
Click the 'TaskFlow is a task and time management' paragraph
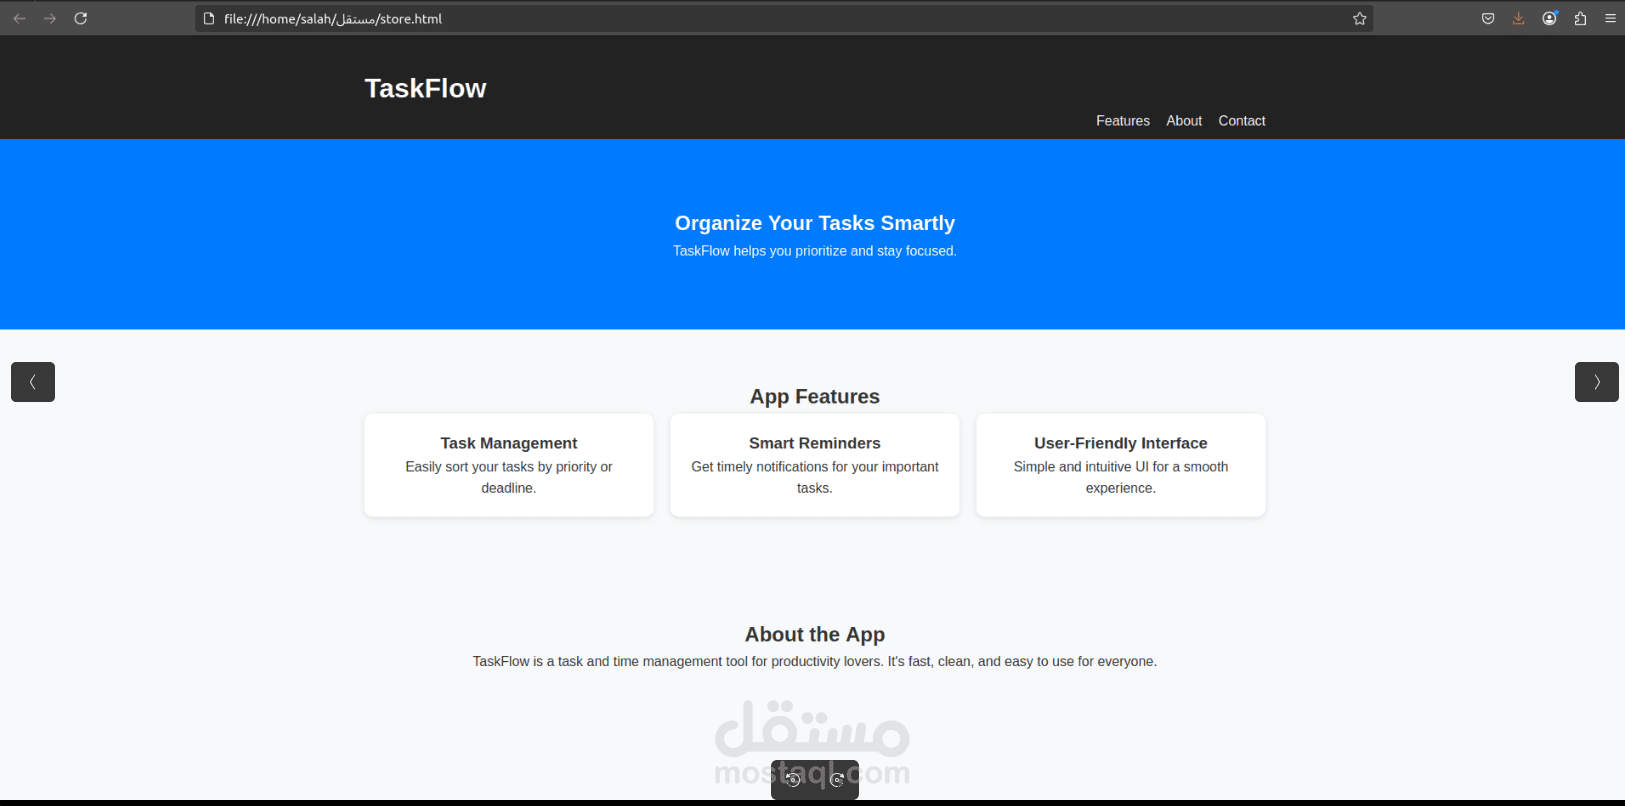coord(815,662)
